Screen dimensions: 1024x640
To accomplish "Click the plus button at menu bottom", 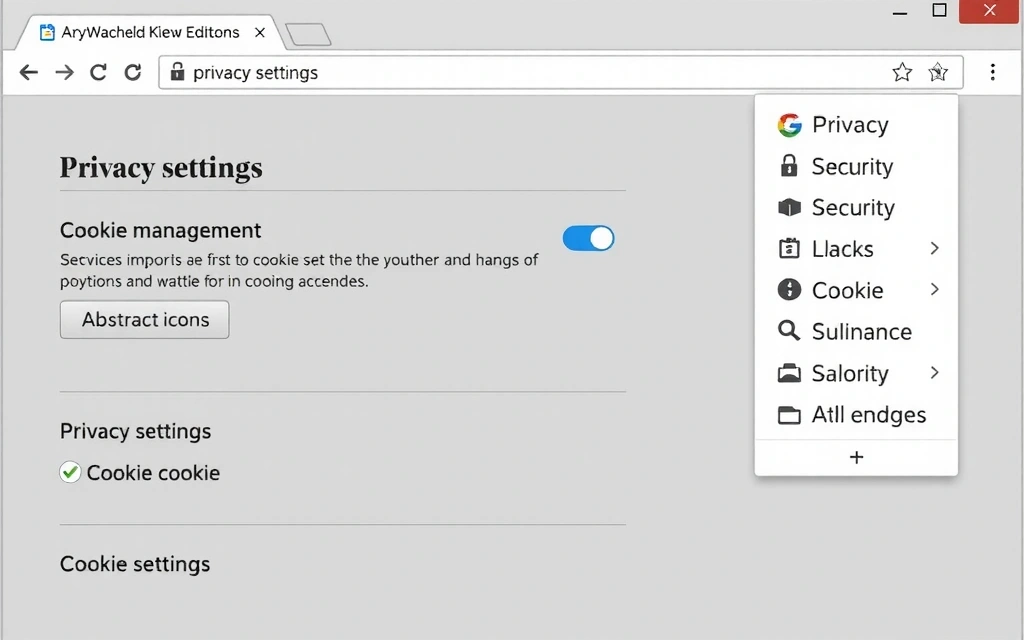I will point(856,457).
